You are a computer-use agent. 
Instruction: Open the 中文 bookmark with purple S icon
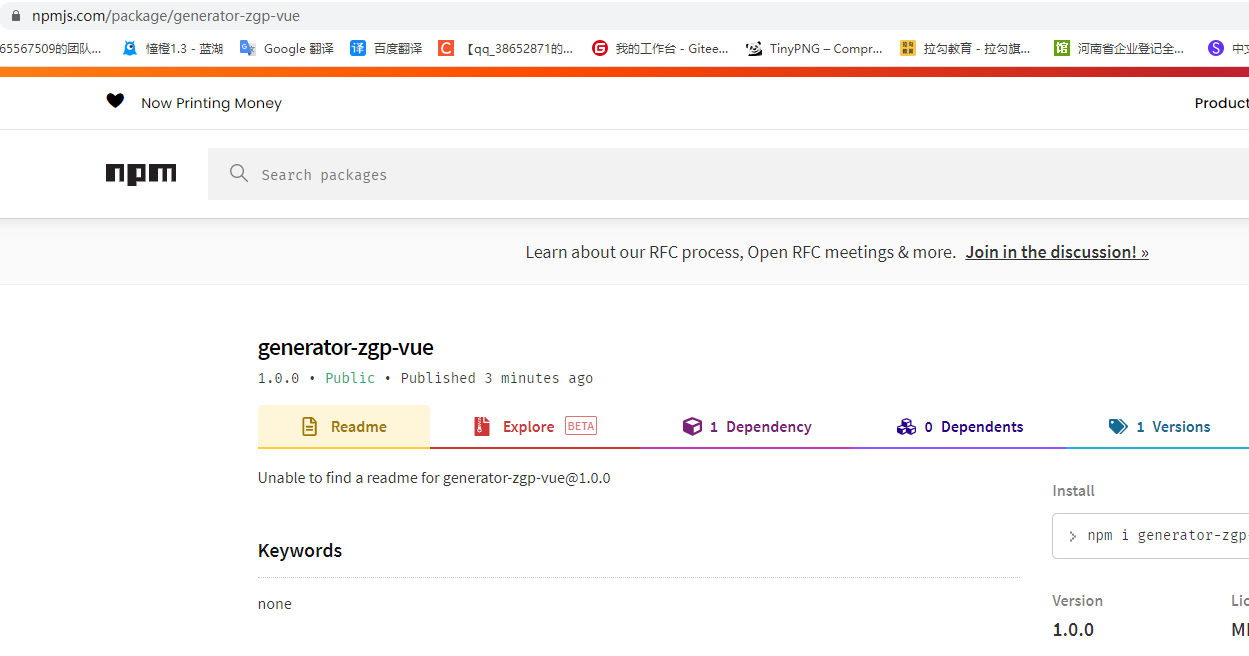coord(1228,48)
